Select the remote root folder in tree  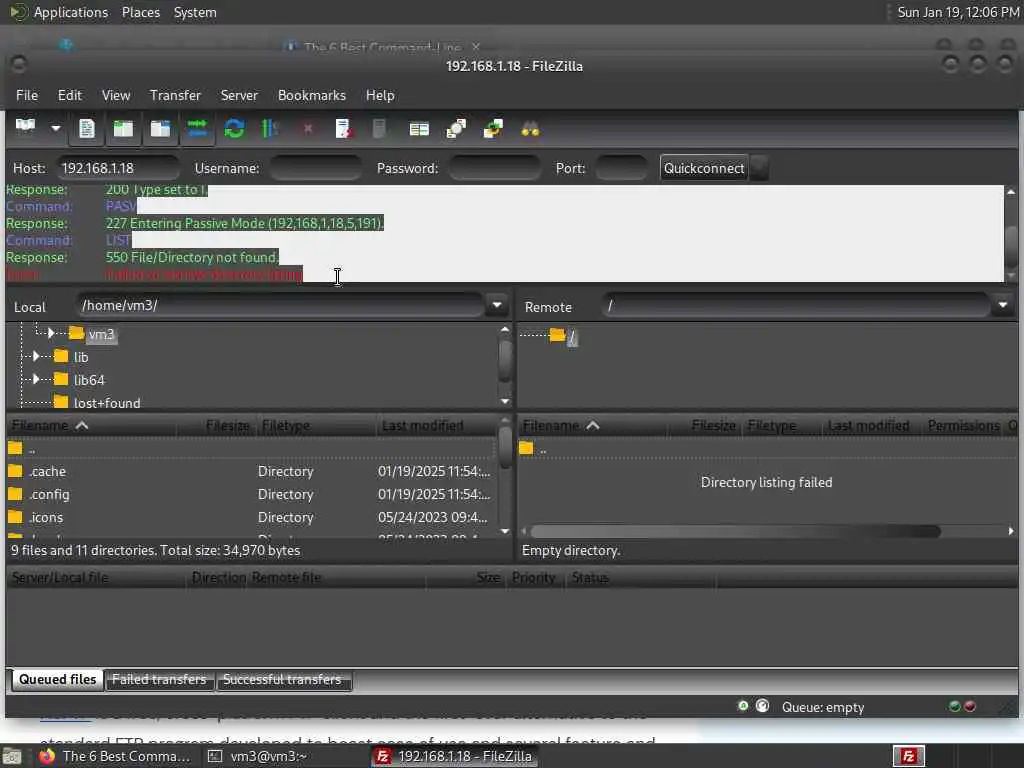572,337
